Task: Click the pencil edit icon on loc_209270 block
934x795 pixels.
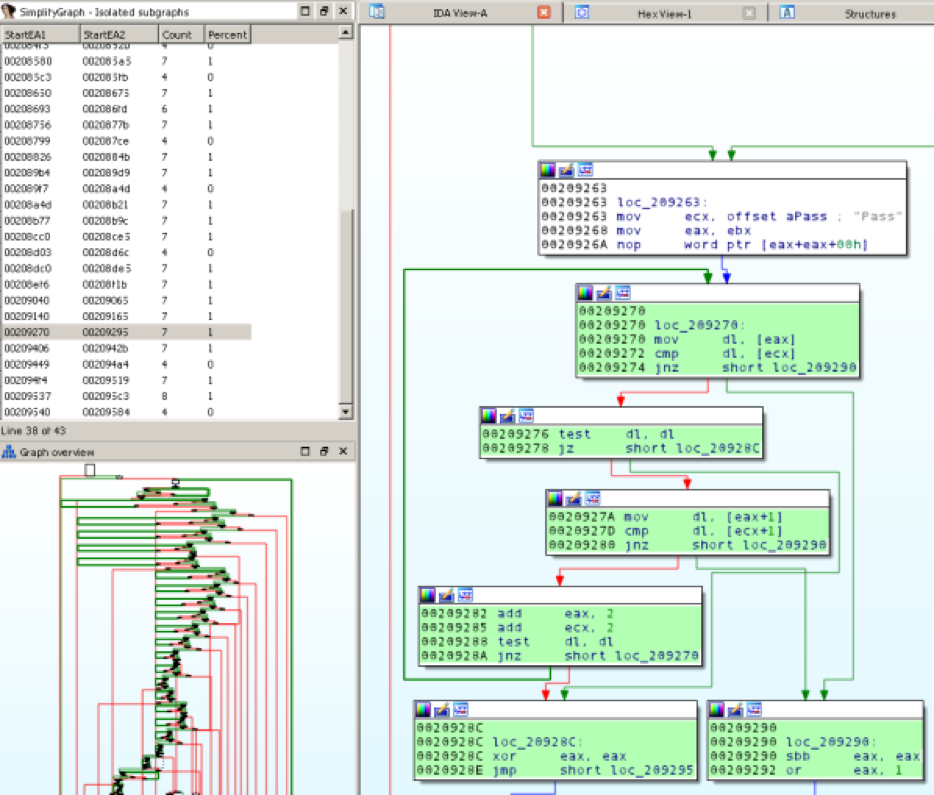Action: (603, 292)
